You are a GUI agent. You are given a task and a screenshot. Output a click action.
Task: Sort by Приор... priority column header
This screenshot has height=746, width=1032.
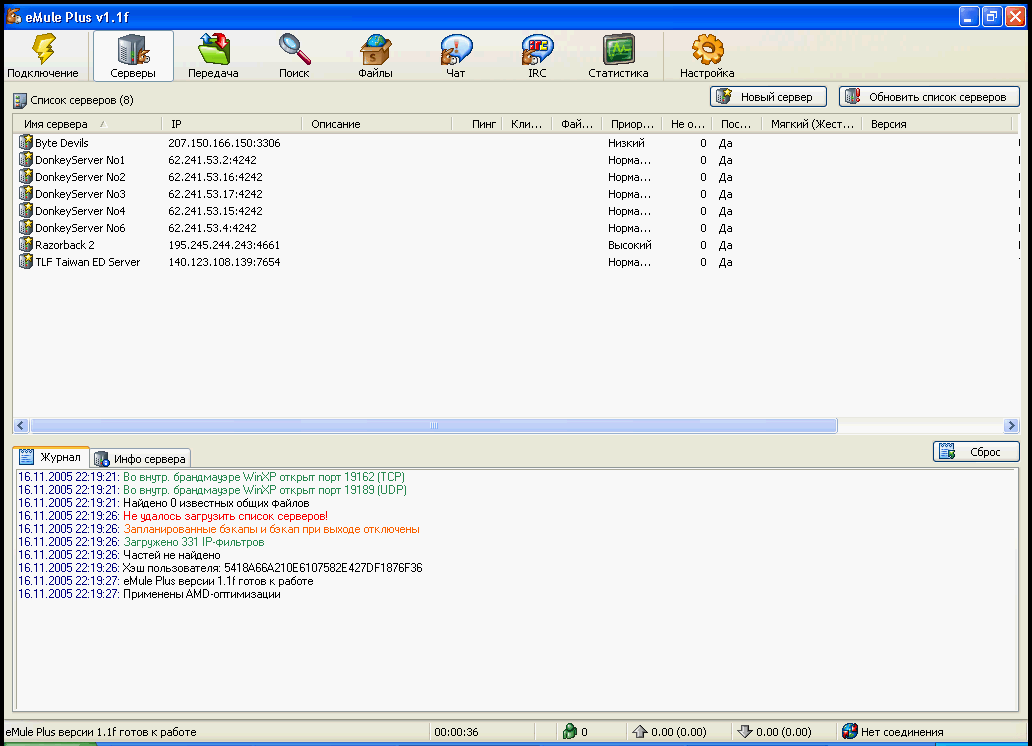[632, 124]
